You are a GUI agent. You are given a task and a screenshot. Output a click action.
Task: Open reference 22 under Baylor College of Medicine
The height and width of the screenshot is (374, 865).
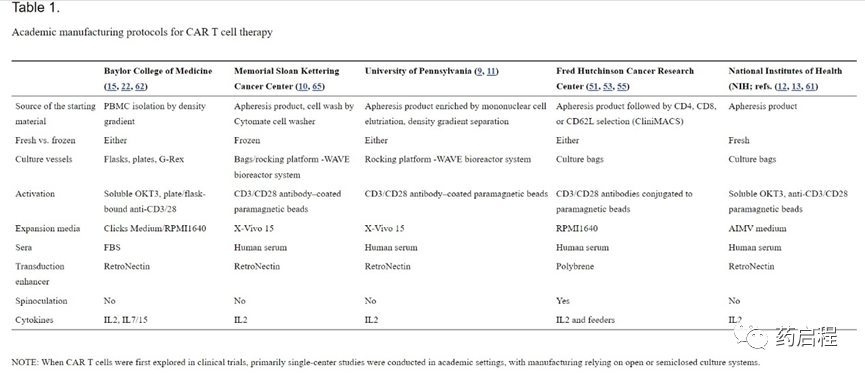(126, 87)
